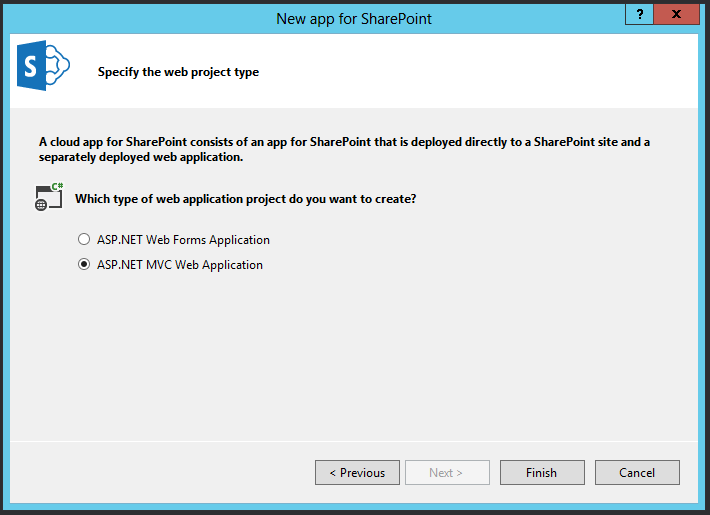Select the ASP.NET Web Forms Application radio button
The height and width of the screenshot is (515, 710).
[x=84, y=240]
